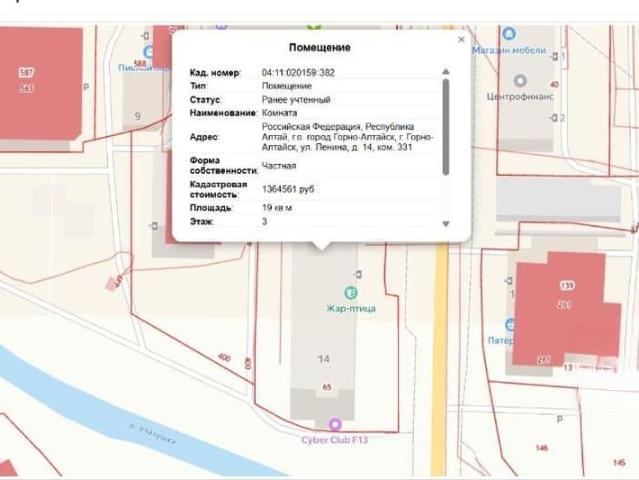Open the Жар-птица map label
This screenshot has width=639, height=480.
pos(351,308)
